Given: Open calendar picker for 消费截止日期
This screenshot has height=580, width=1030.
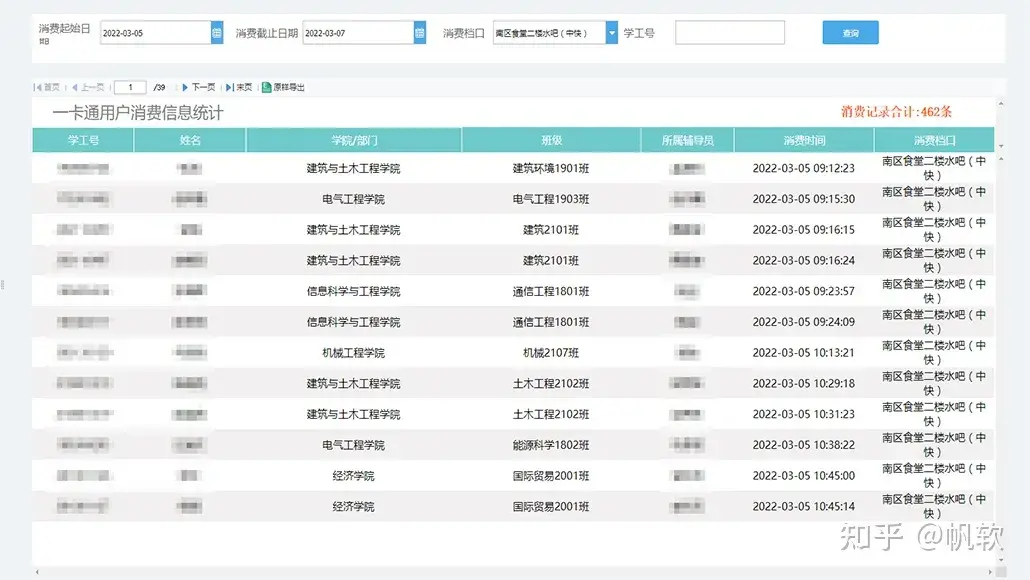Looking at the screenshot, I should [420, 32].
